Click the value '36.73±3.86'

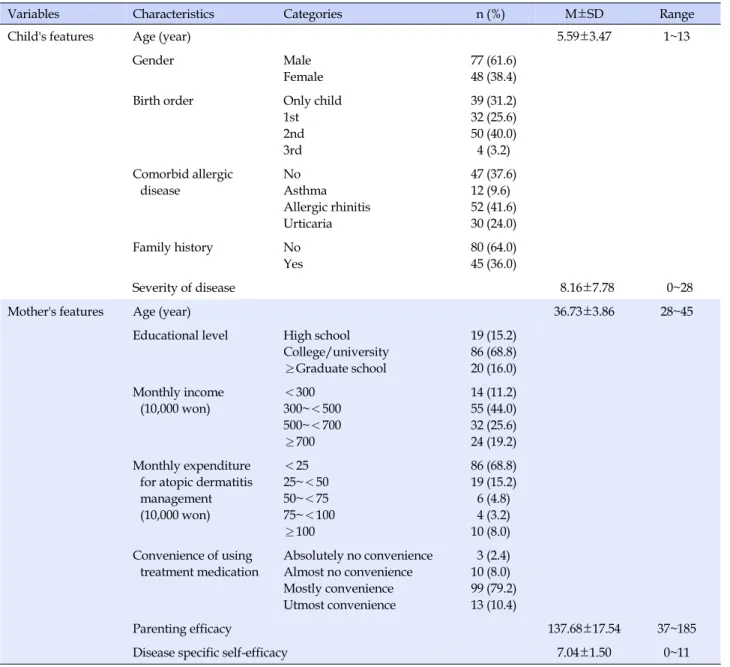coord(584,311)
